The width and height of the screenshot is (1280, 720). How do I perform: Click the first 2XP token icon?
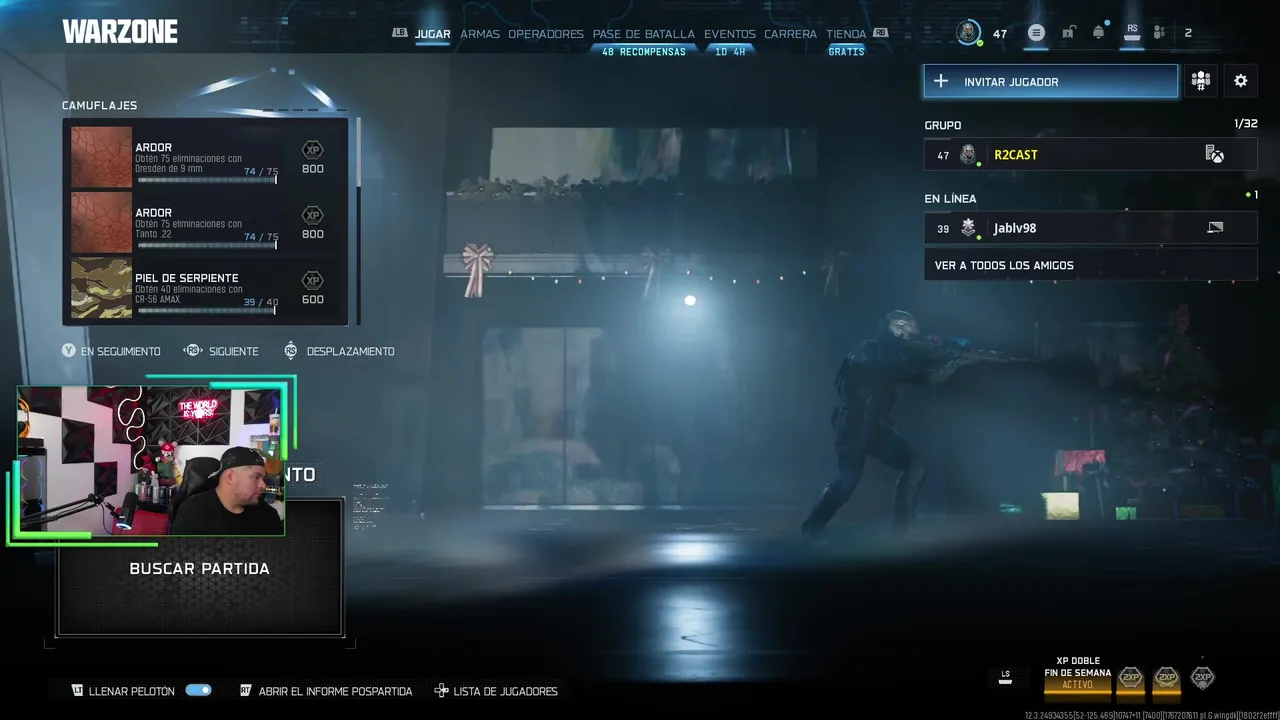point(1130,677)
